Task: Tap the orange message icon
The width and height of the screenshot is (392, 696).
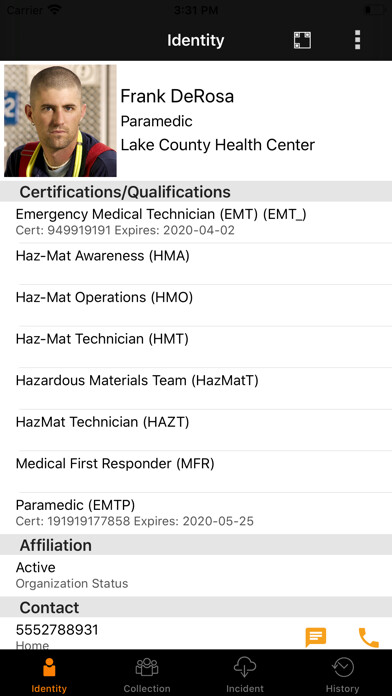Action: pos(316,637)
